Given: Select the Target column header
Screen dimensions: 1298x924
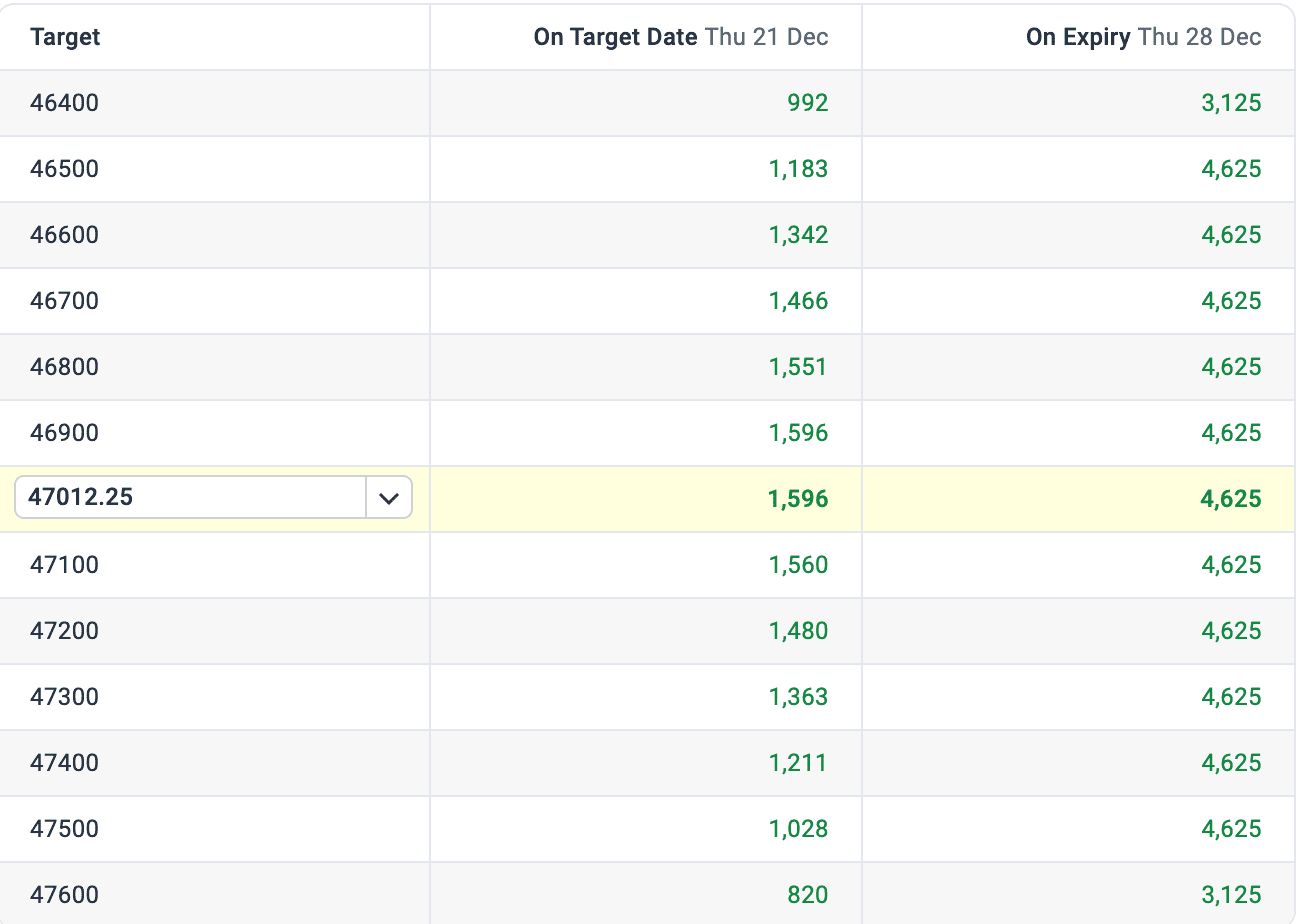Looking at the screenshot, I should [65, 37].
